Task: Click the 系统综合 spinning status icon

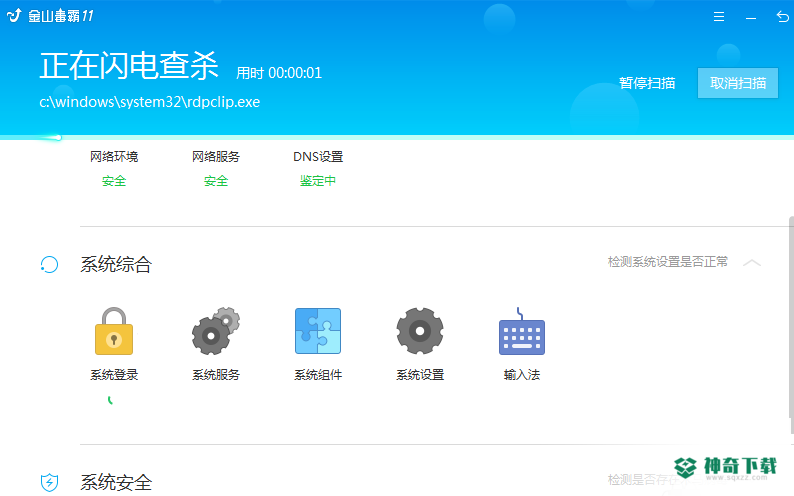Action: (50, 264)
